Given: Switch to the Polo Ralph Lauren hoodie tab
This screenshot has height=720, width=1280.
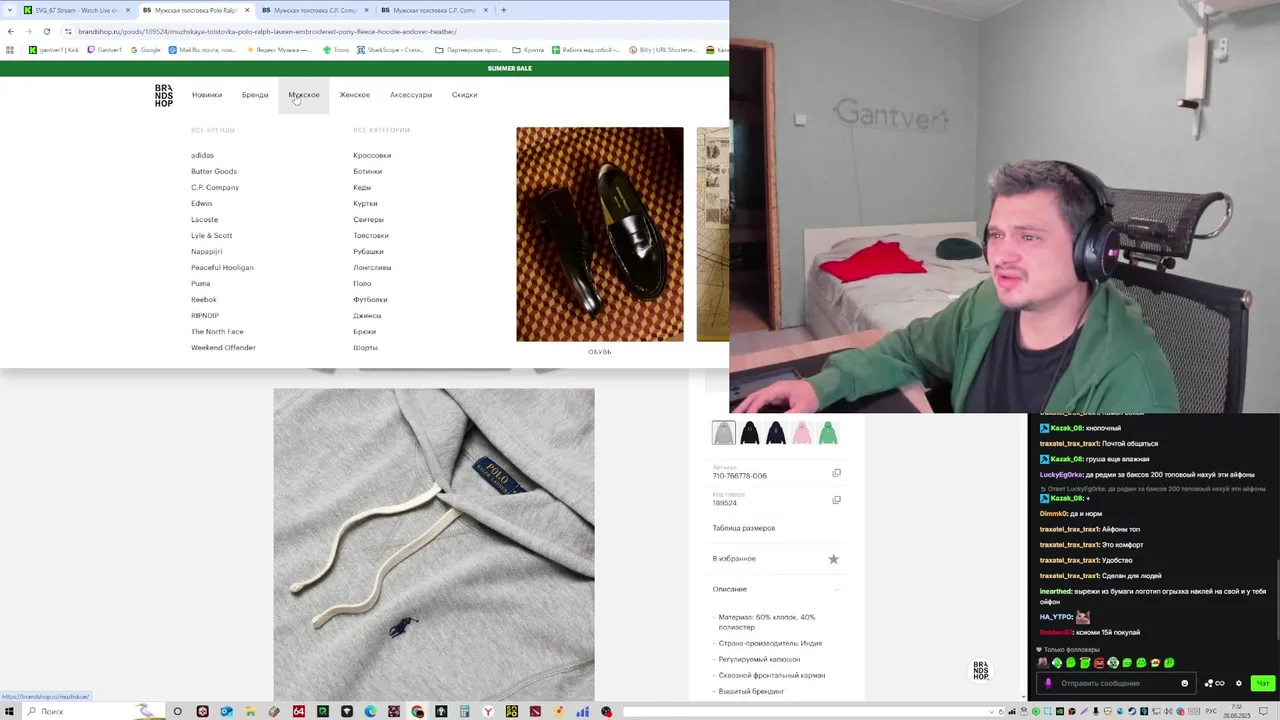Looking at the screenshot, I should pos(195,10).
